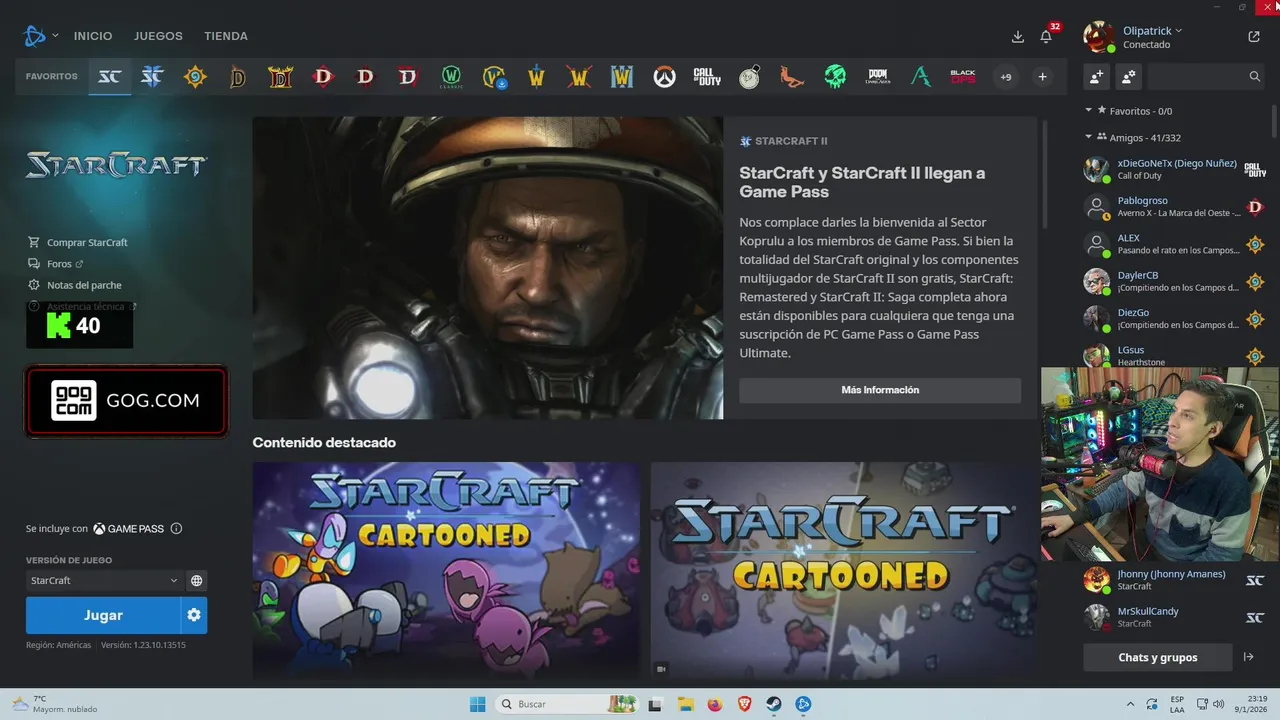Open Firefox from the Windows taskbar

714,704
